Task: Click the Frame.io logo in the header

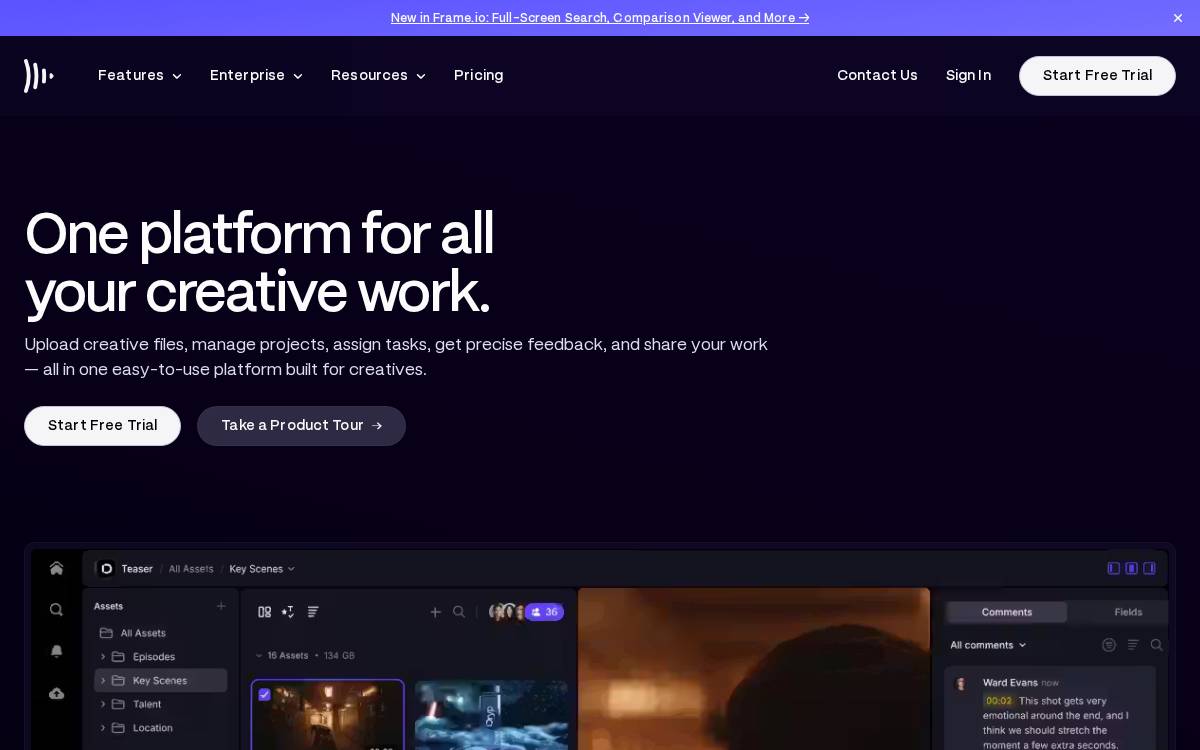Action: (39, 76)
